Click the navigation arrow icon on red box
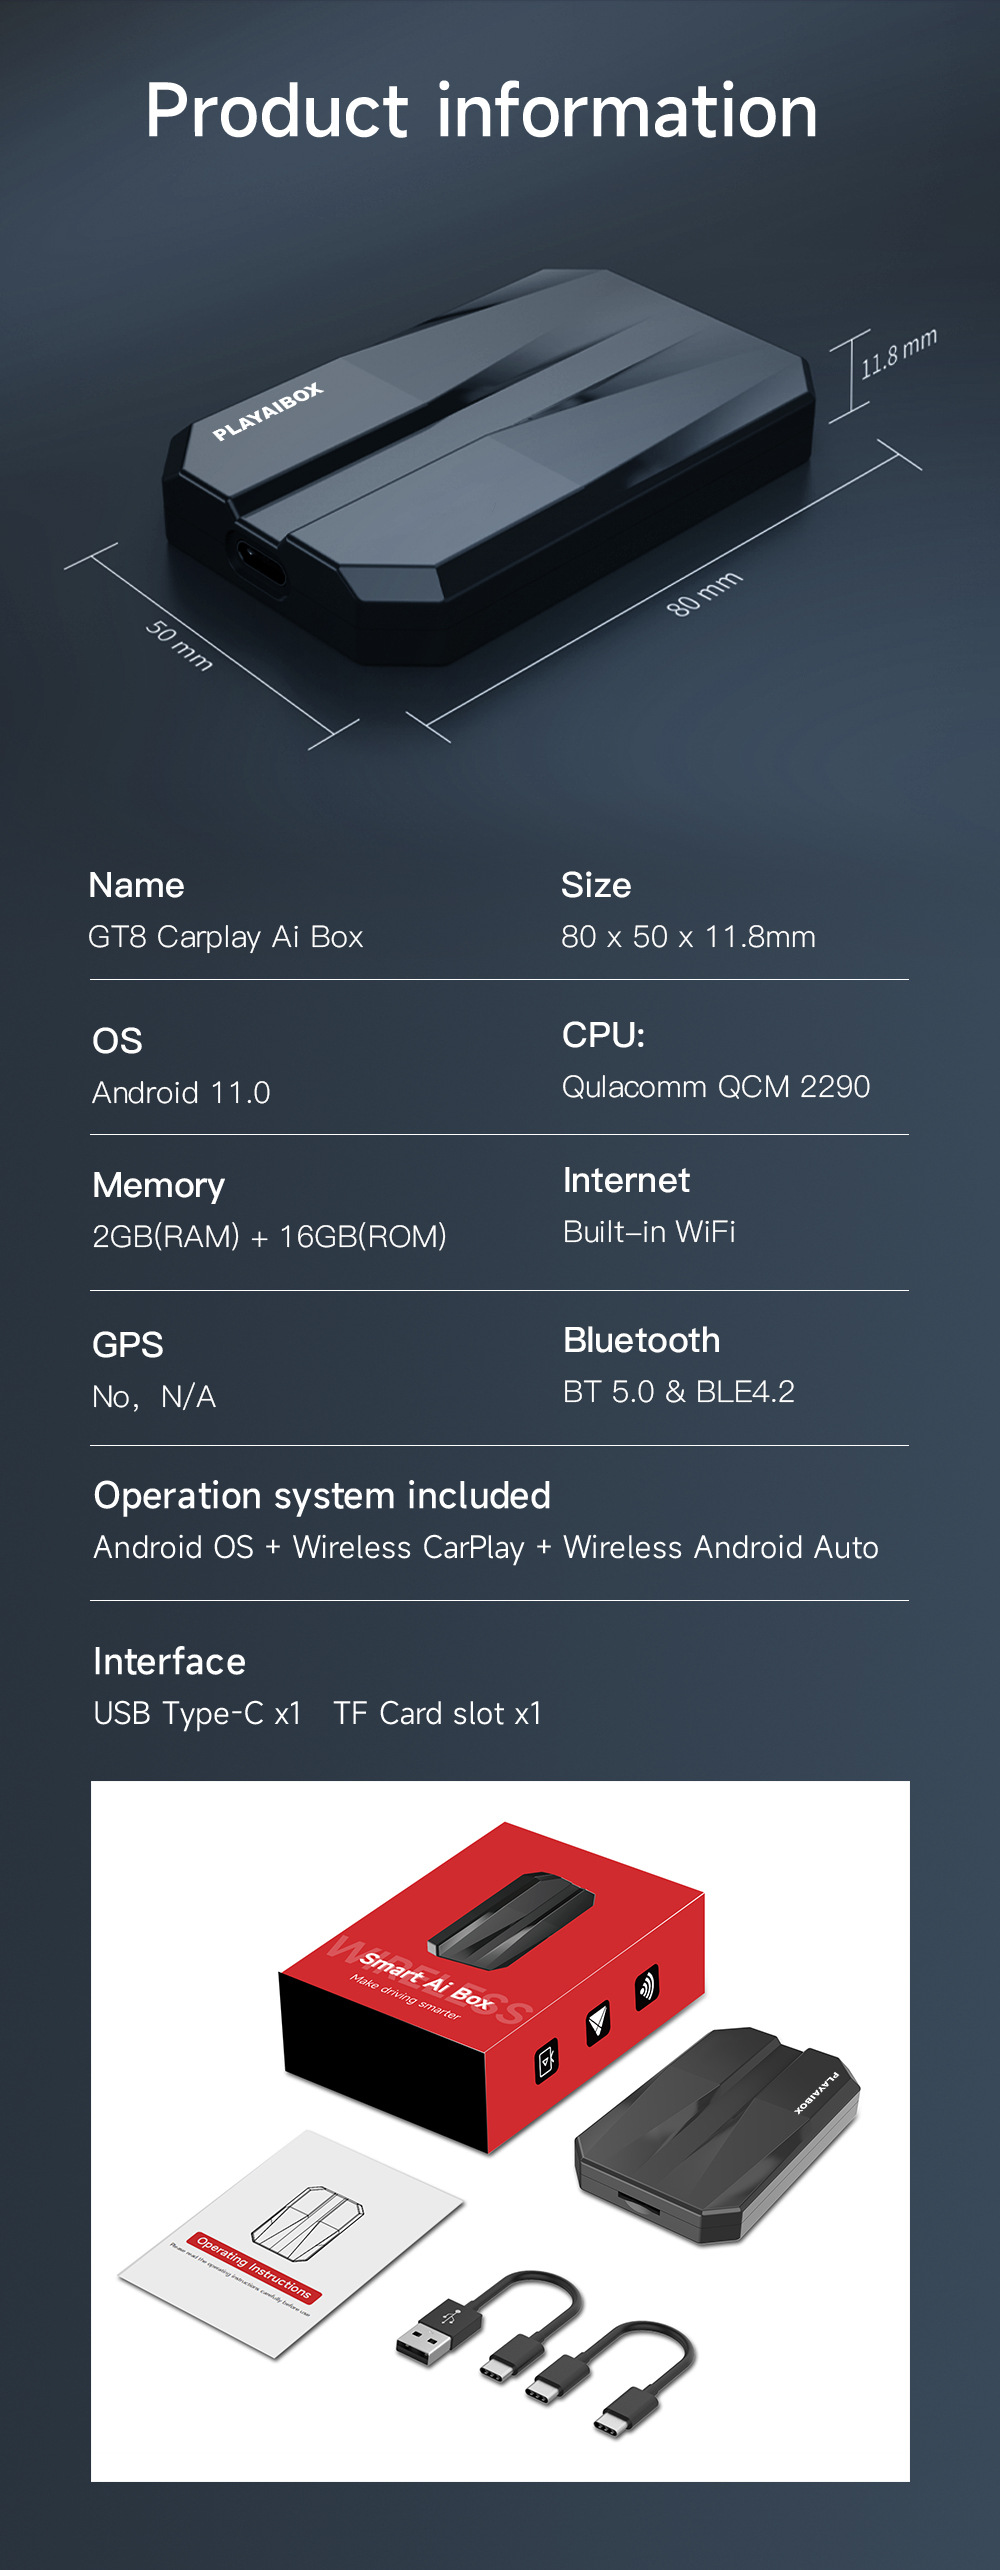Image resolution: width=1000 pixels, height=2570 pixels. click(598, 2022)
